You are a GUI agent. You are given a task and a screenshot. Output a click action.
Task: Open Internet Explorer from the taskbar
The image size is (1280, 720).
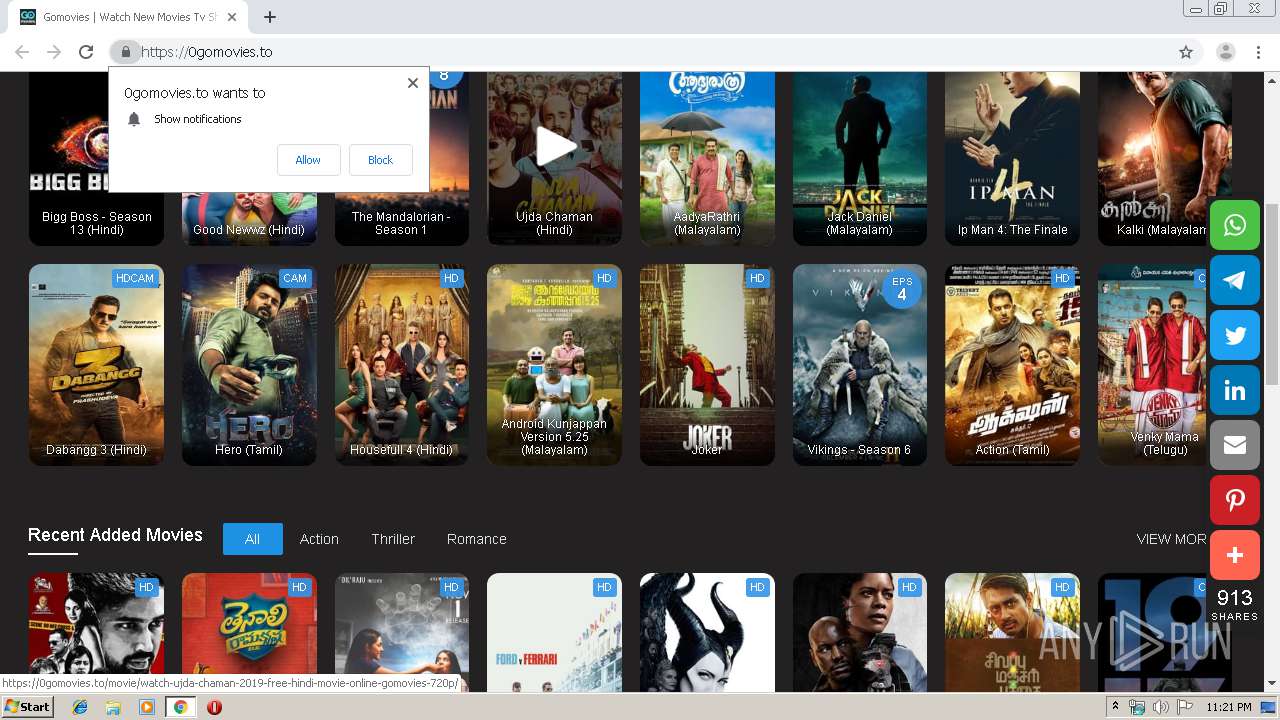pos(80,707)
